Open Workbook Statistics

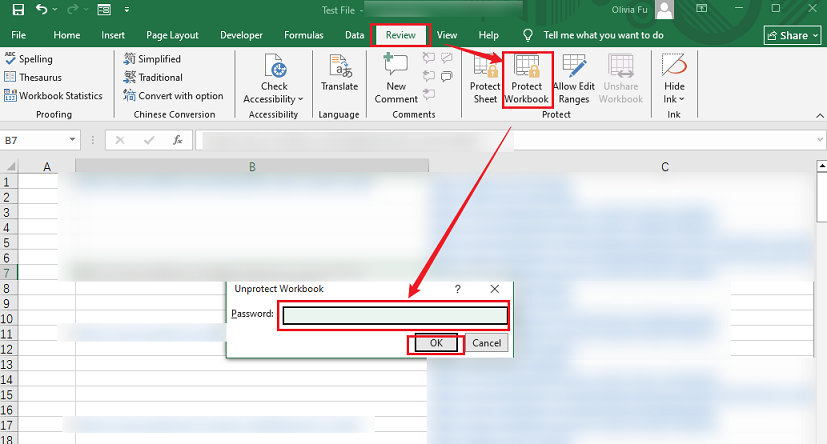pos(53,95)
